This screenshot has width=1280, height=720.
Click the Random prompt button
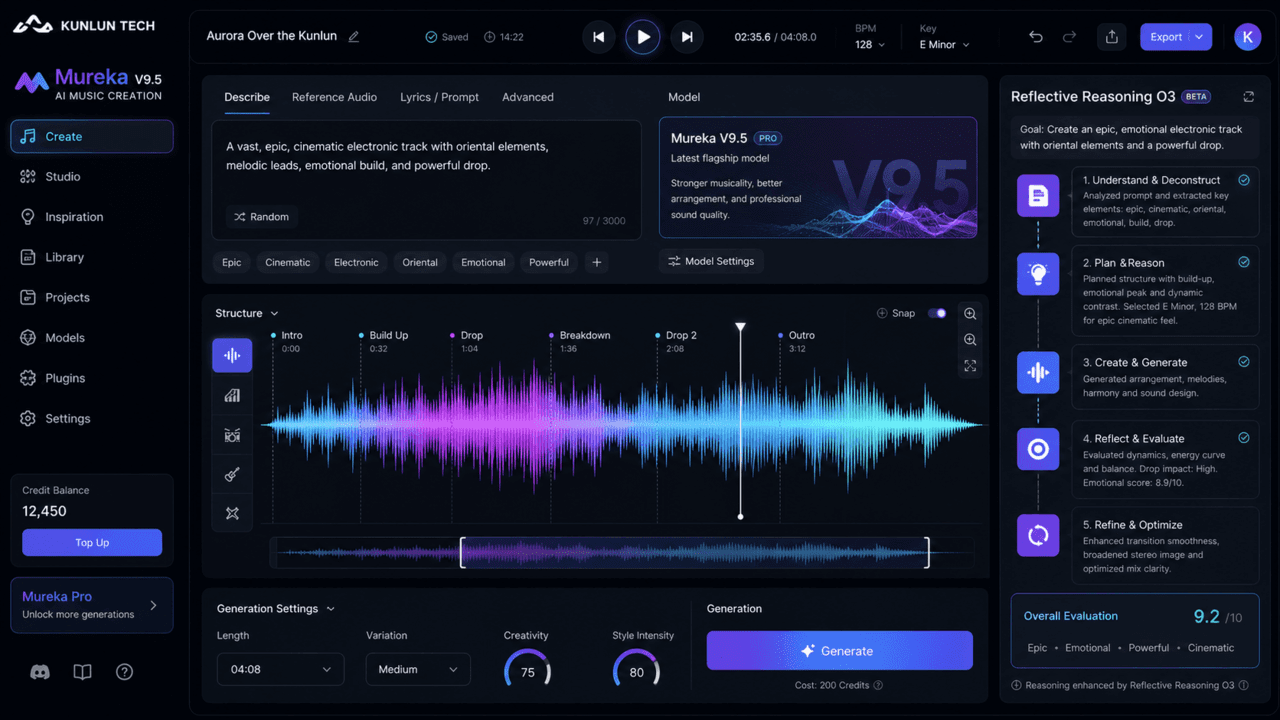(261, 216)
